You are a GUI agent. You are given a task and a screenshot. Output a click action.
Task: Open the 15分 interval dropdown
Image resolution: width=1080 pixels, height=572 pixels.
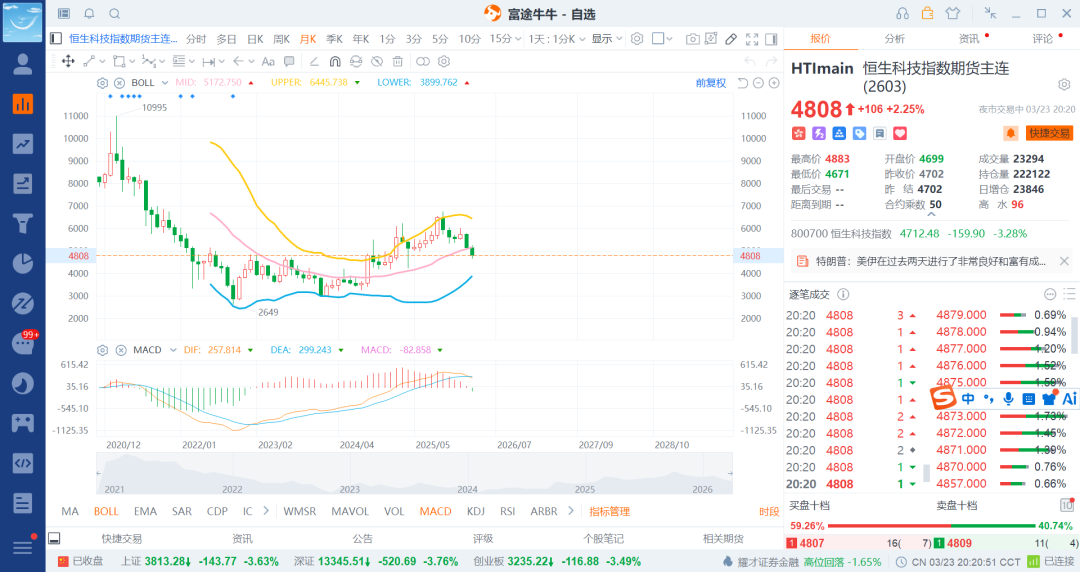click(x=506, y=39)
